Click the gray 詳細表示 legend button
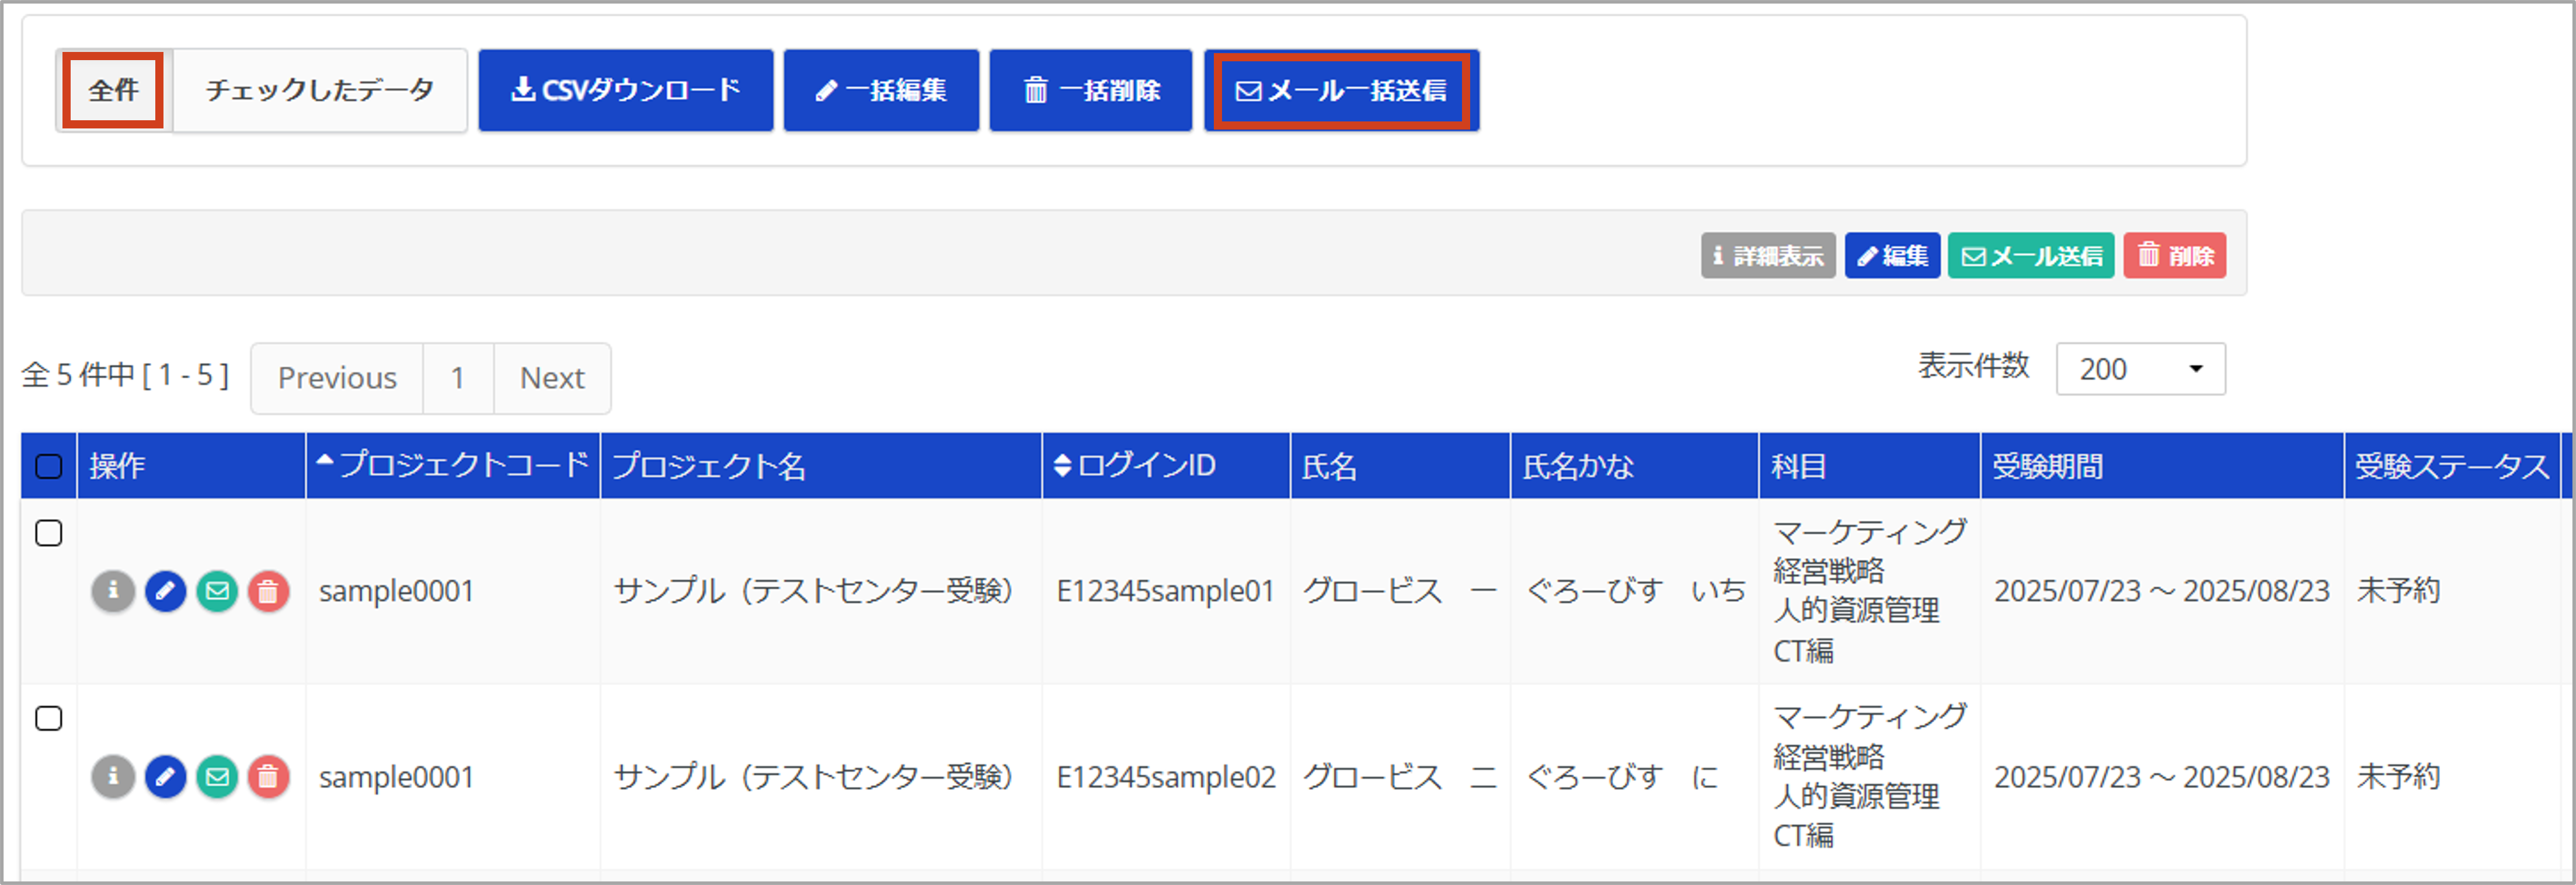This screenshot has width=2576, height=885. click(x=1767, y=256)
